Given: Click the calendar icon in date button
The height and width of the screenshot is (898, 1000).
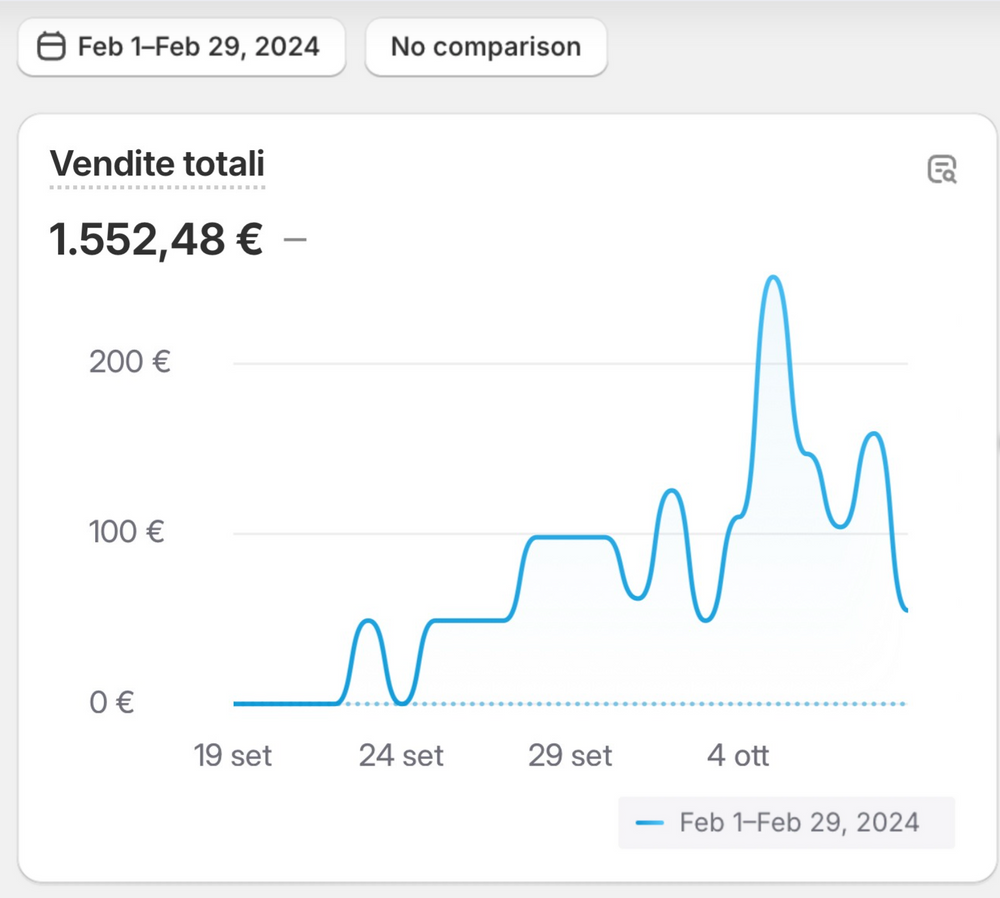Looking at the screenshot, I should pyautogui.click(x=52, y=47).
